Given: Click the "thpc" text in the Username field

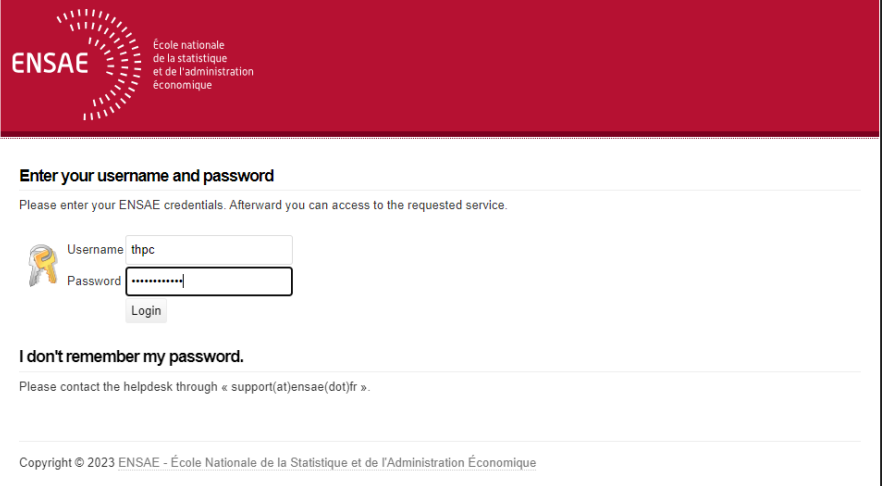Looking at the screenshot, I should (x=143, y=250).
